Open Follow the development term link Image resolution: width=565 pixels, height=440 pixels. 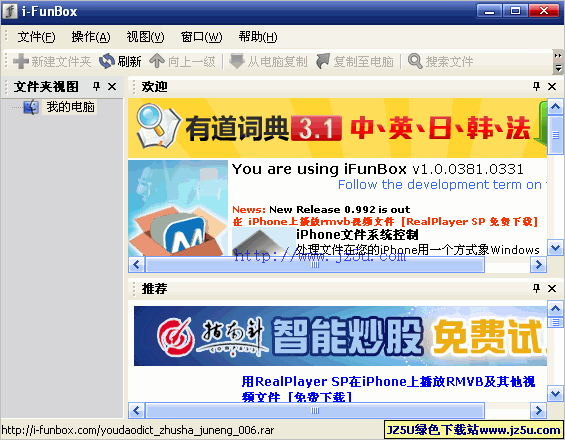[x=442, y=185]
